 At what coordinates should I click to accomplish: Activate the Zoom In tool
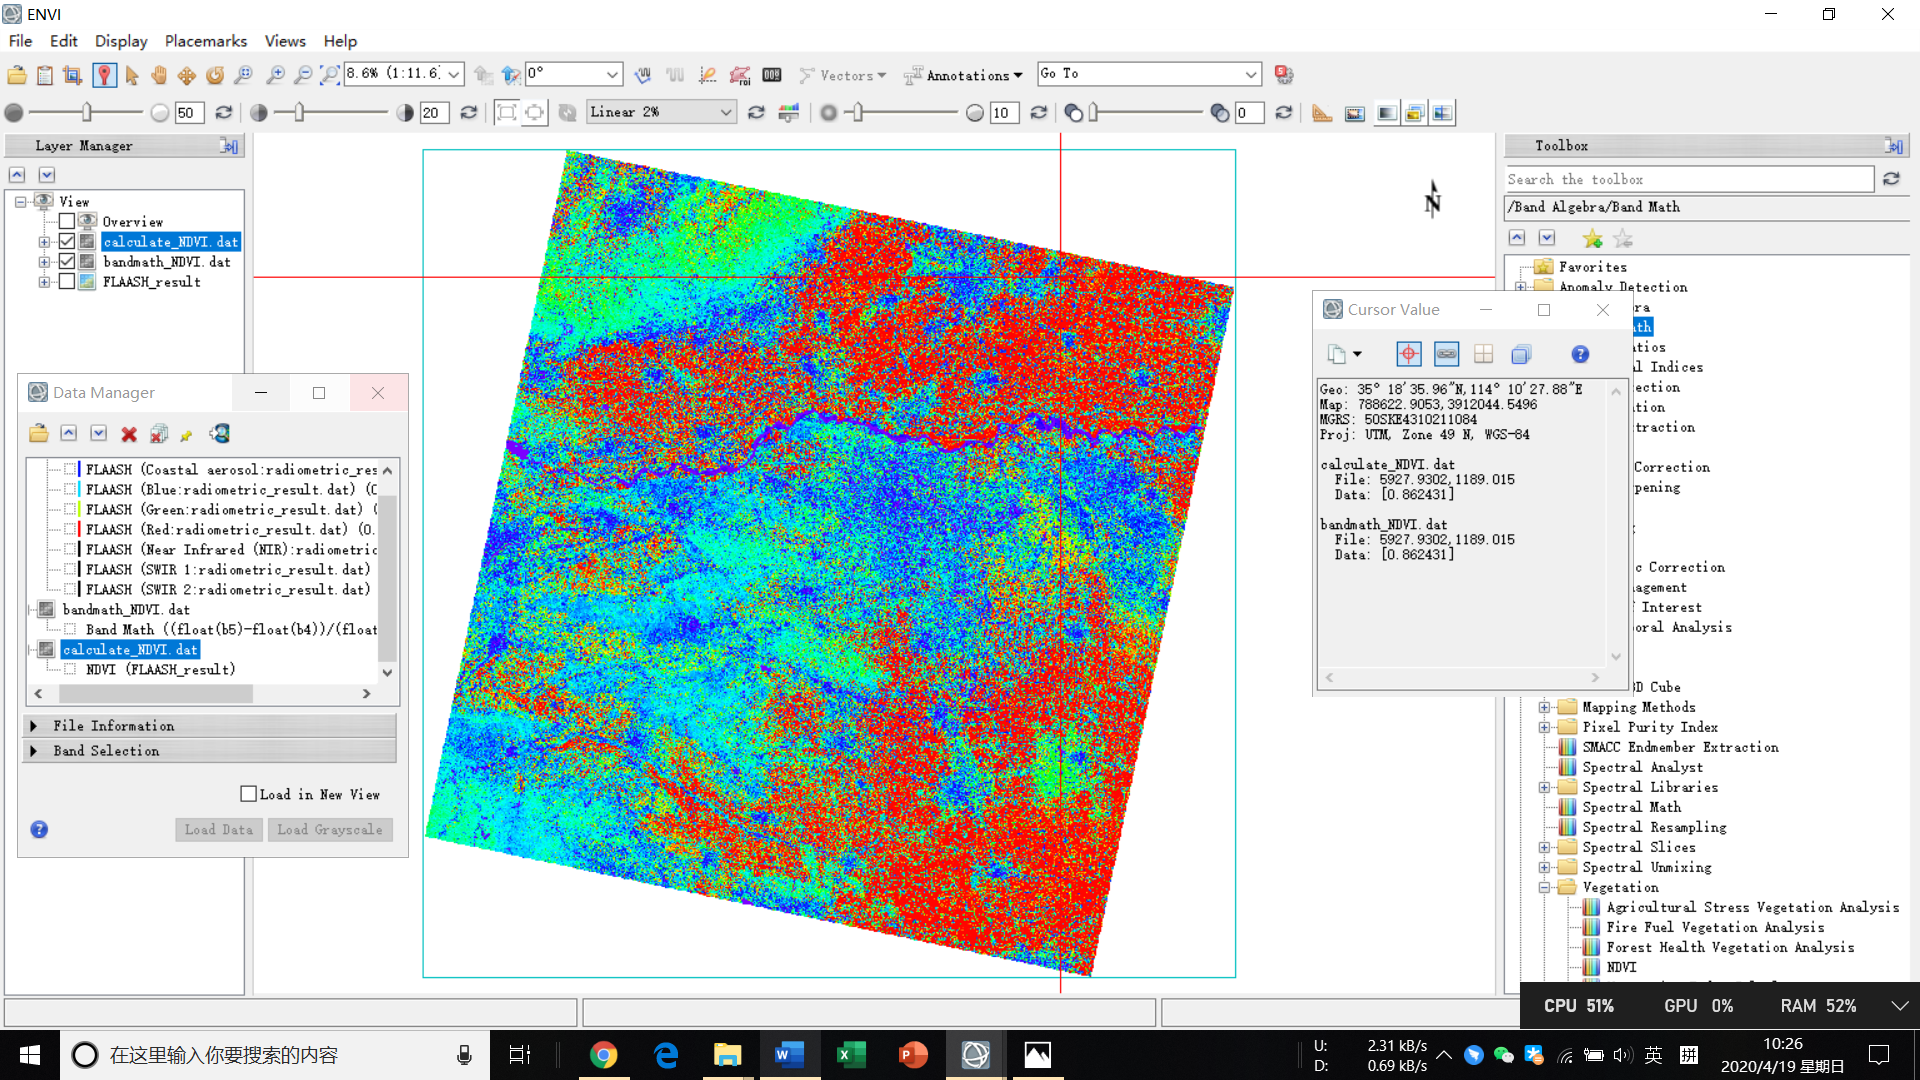point(276,75)
